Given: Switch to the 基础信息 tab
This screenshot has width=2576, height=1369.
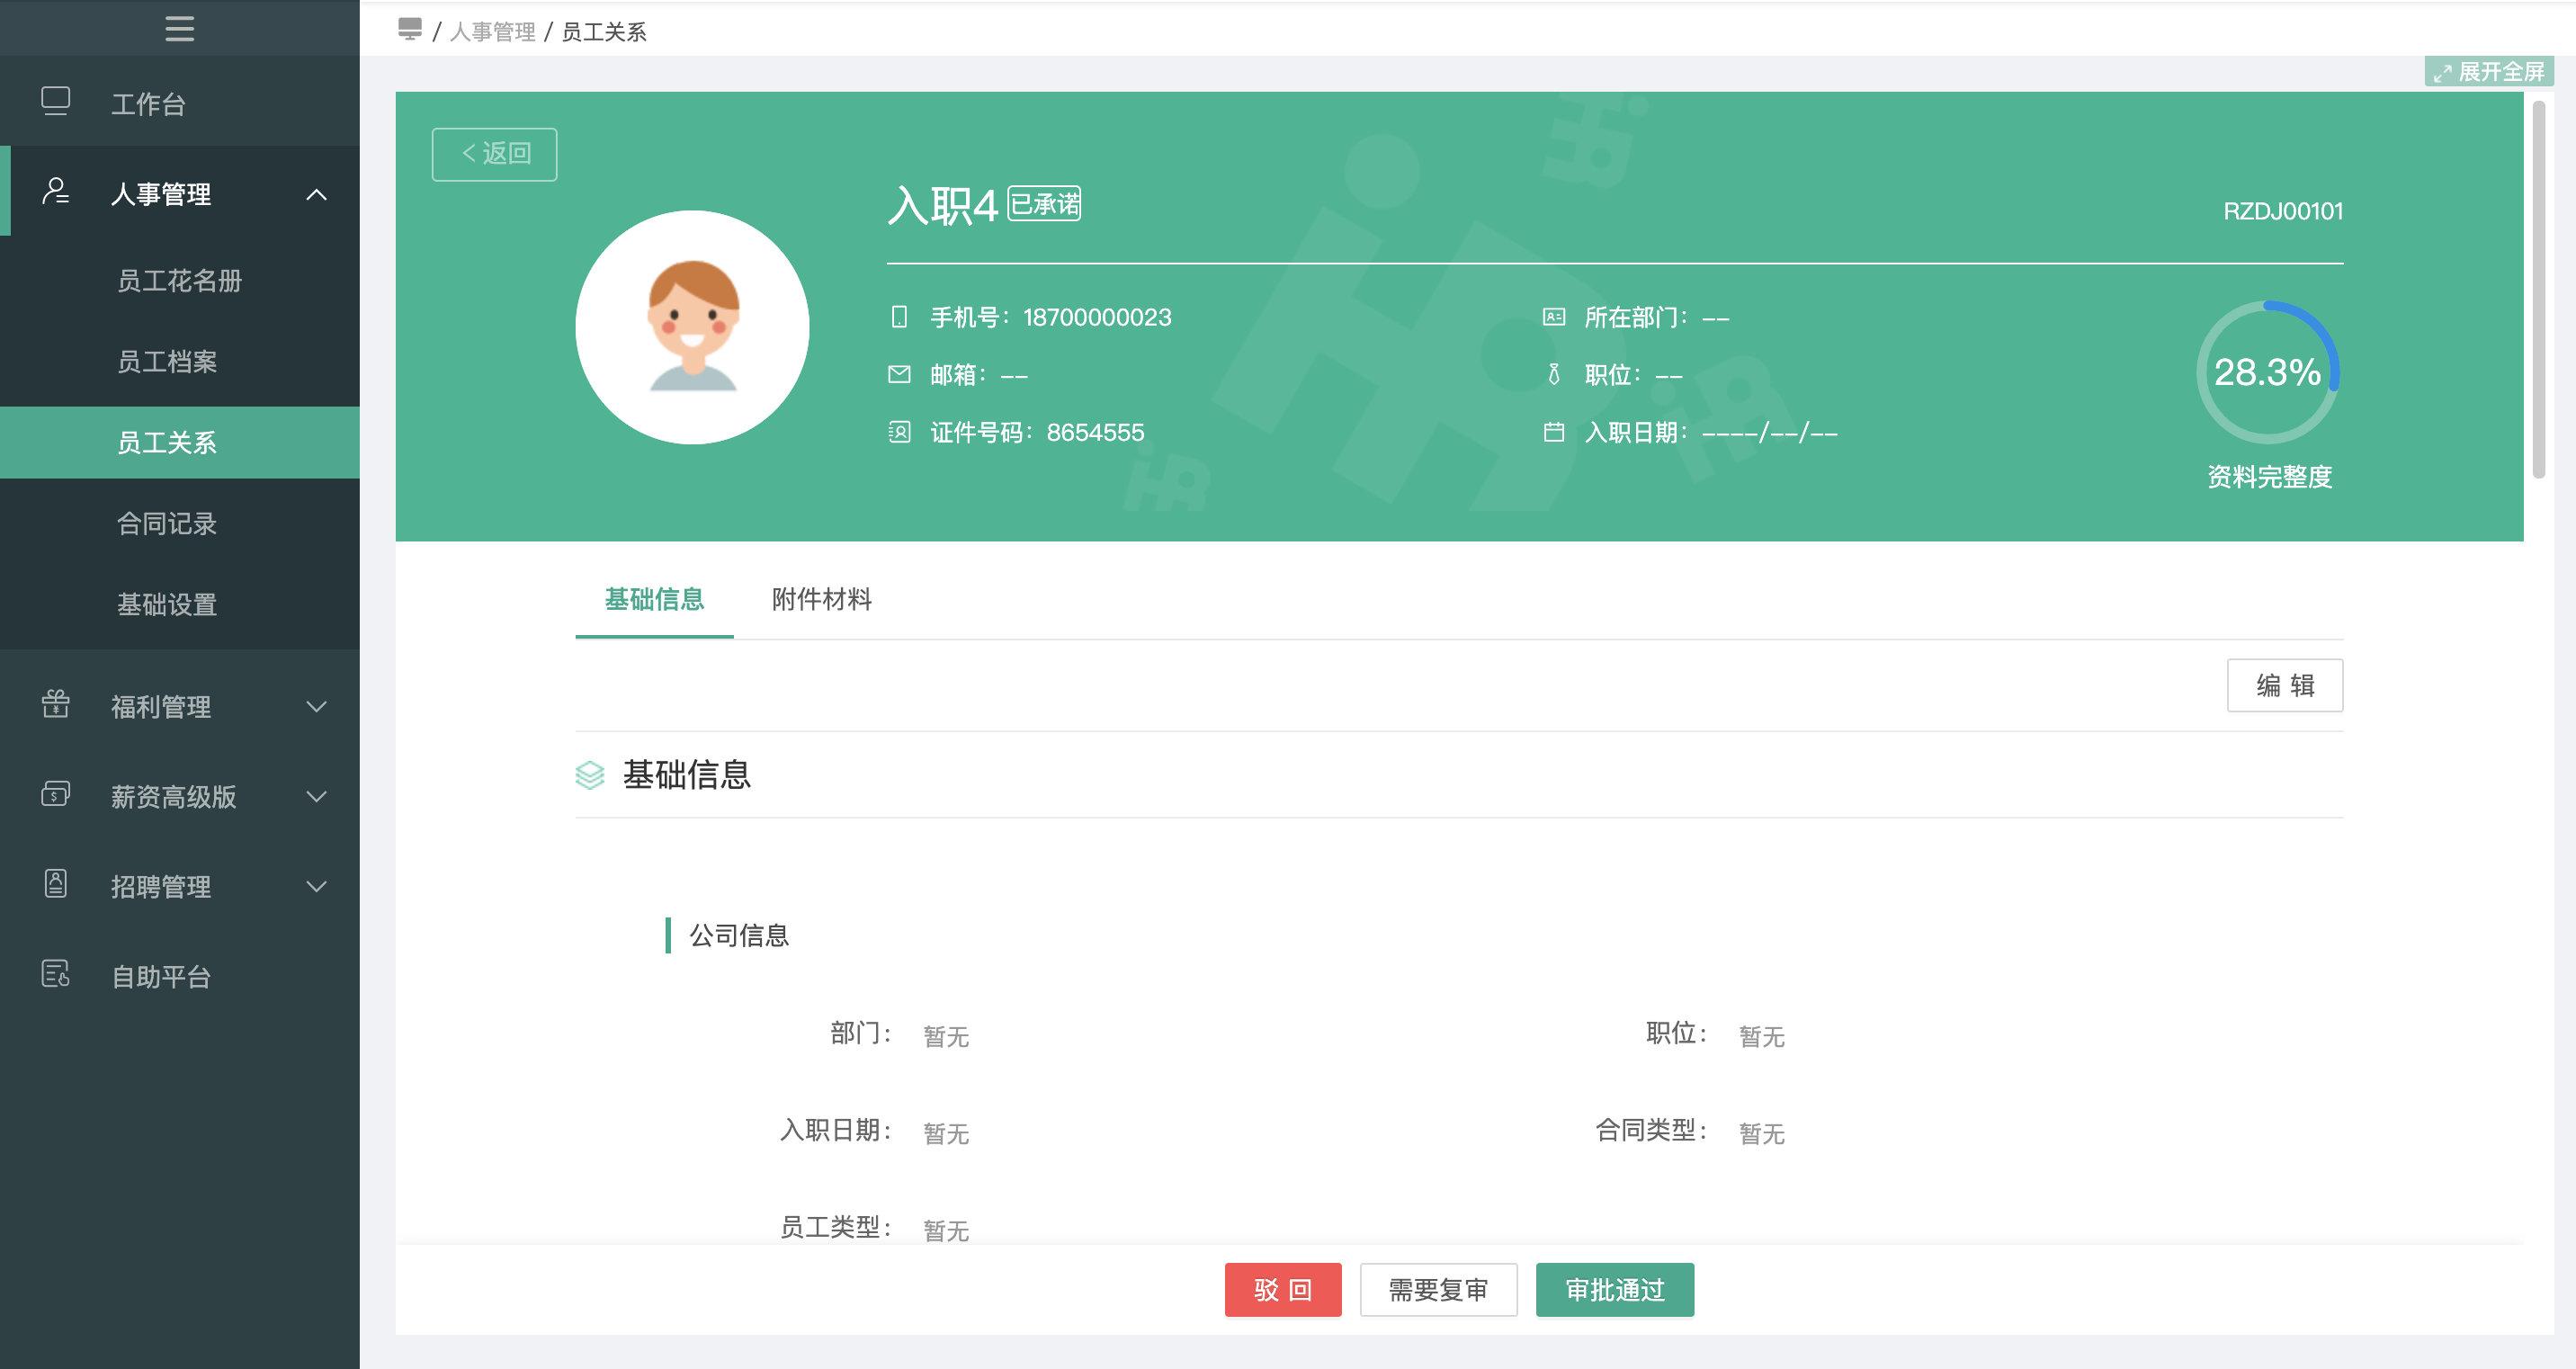Looking at the screenshot, I should tap(654, 599).
